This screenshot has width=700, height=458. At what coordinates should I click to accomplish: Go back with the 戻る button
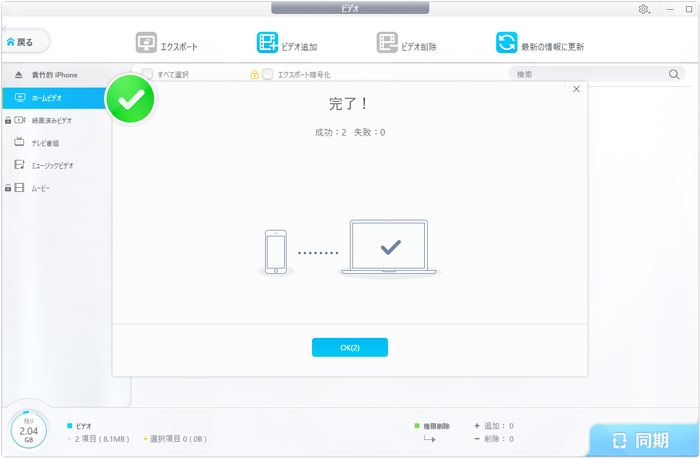23,42
